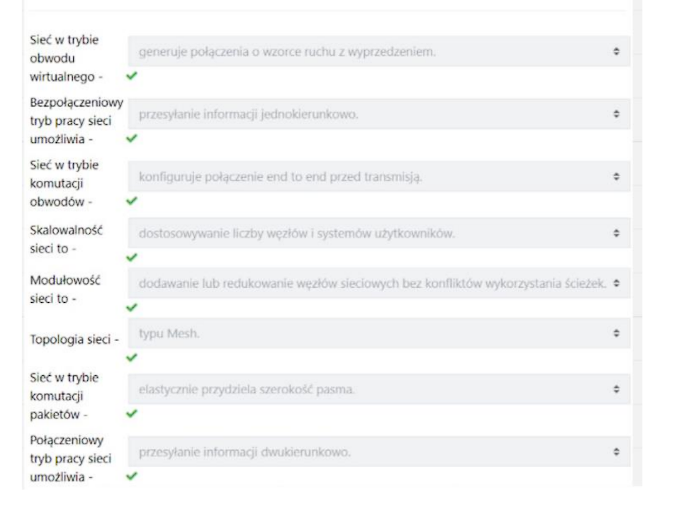Expand dropdown 'elastycznie przydziela szerokość pasma'
This screenshot has height=532, width=696.
379,387
